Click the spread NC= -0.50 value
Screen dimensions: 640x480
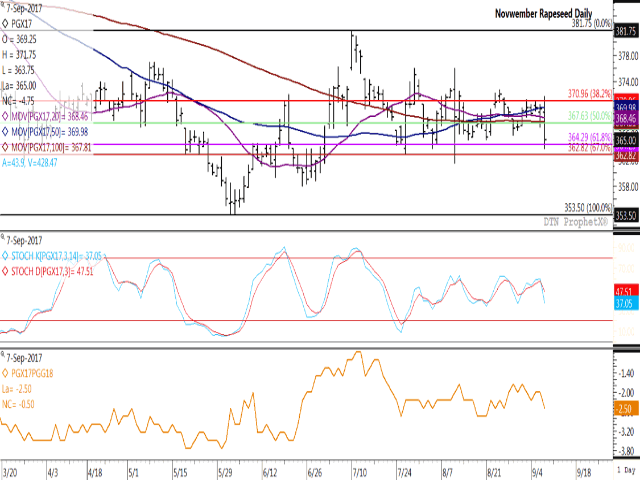[x=18, y=404]
